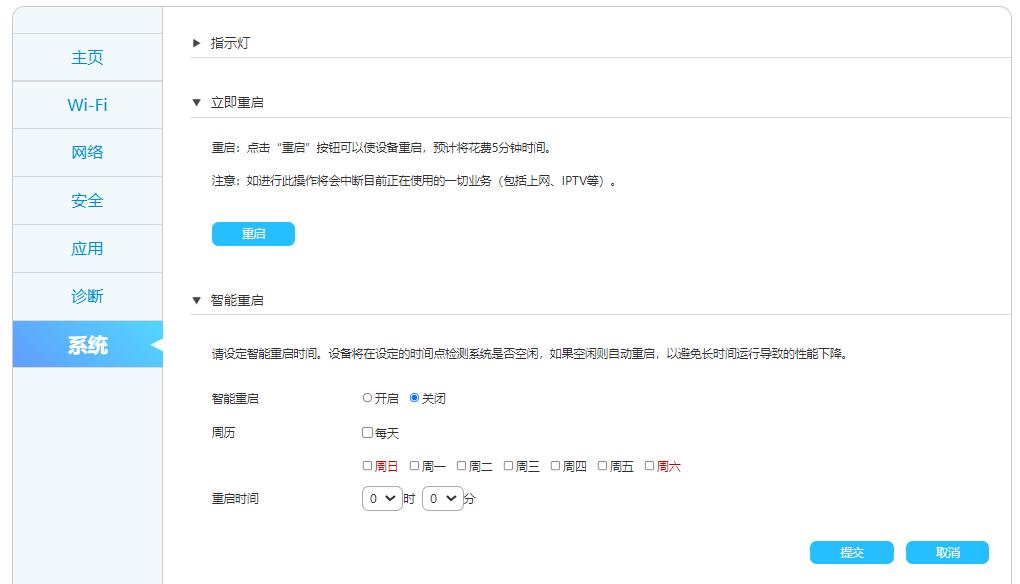The image size is (1020, 584).
Task: Check the 周日 checkbox
Action: pyautogui.click(x=368, y=465)
